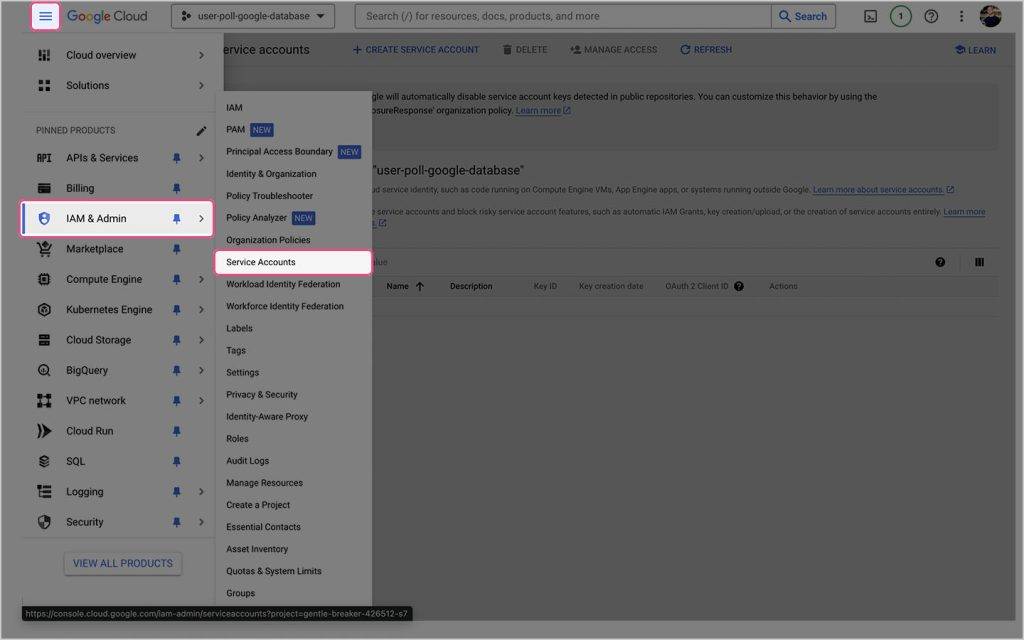Viewport: 1024px width, 640px height.
Task: Open Quotas & System Limits item
Action: tap(274, 571)
